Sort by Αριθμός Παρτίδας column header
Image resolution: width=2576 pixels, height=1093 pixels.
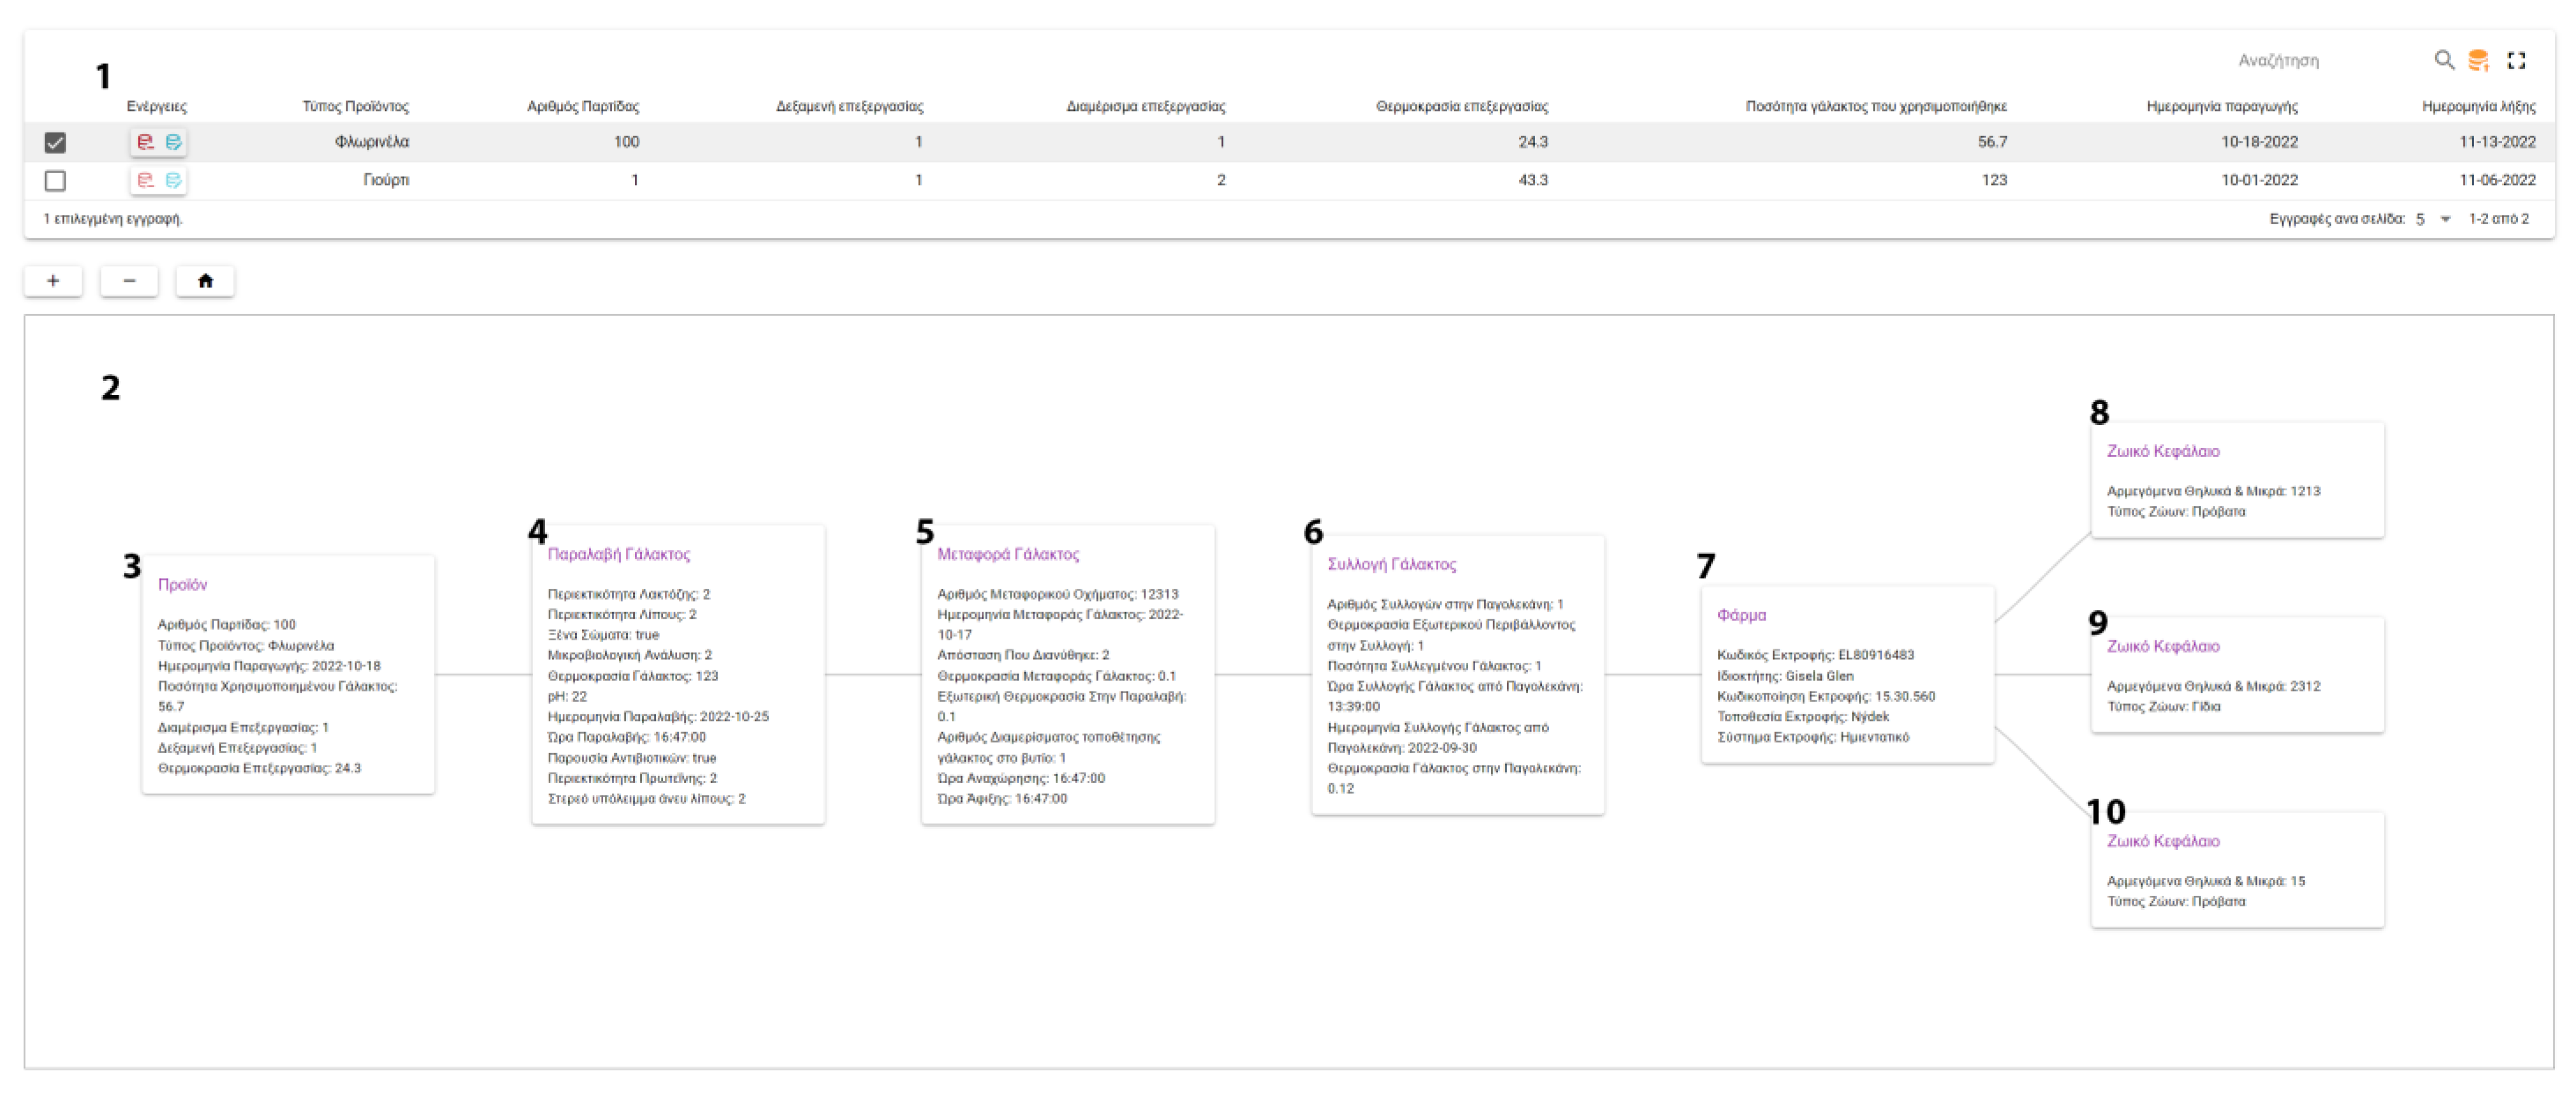click(583, 106)
